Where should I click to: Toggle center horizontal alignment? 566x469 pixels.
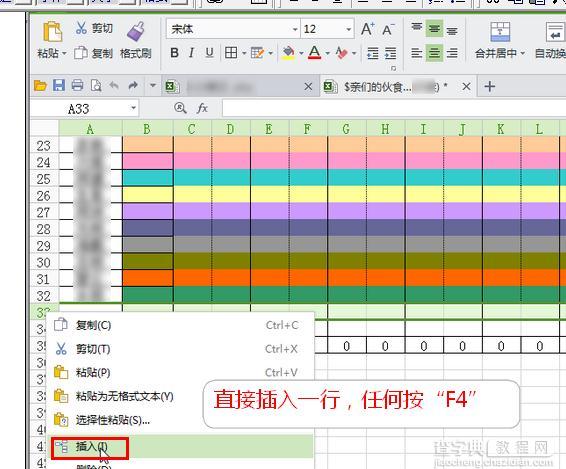point(434,53)
